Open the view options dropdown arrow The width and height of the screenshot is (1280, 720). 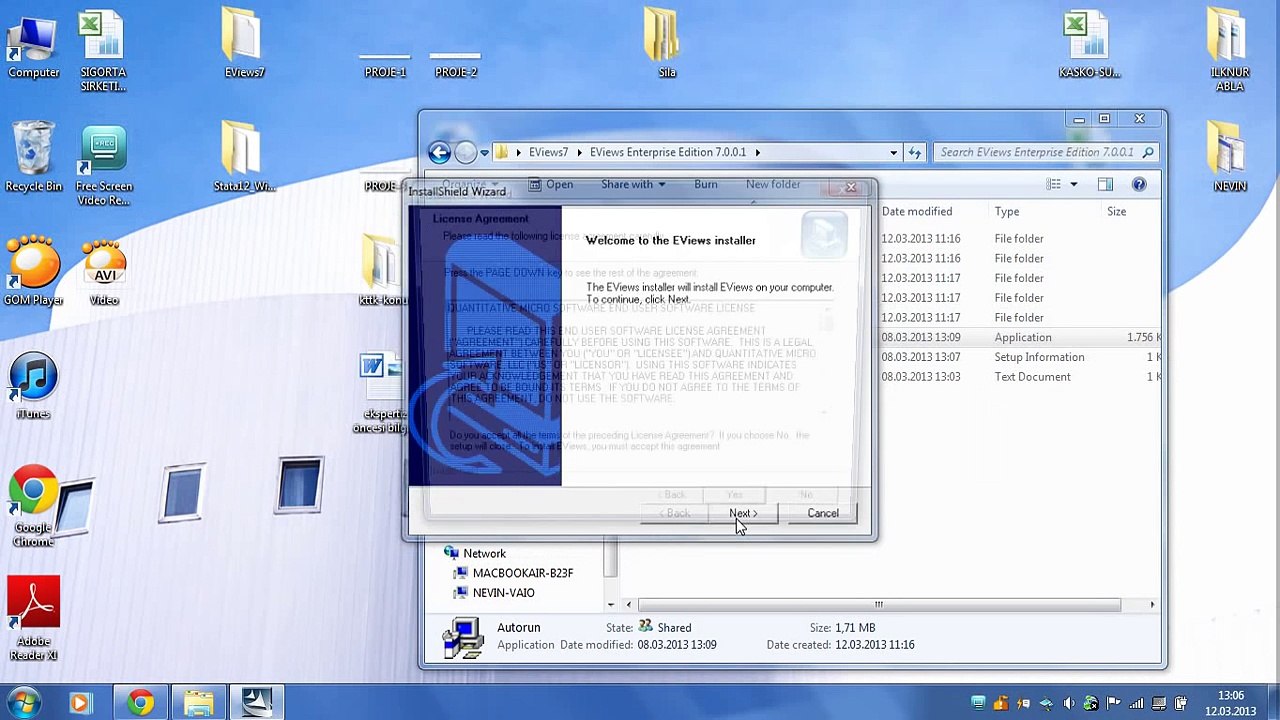pos(1074,184)
